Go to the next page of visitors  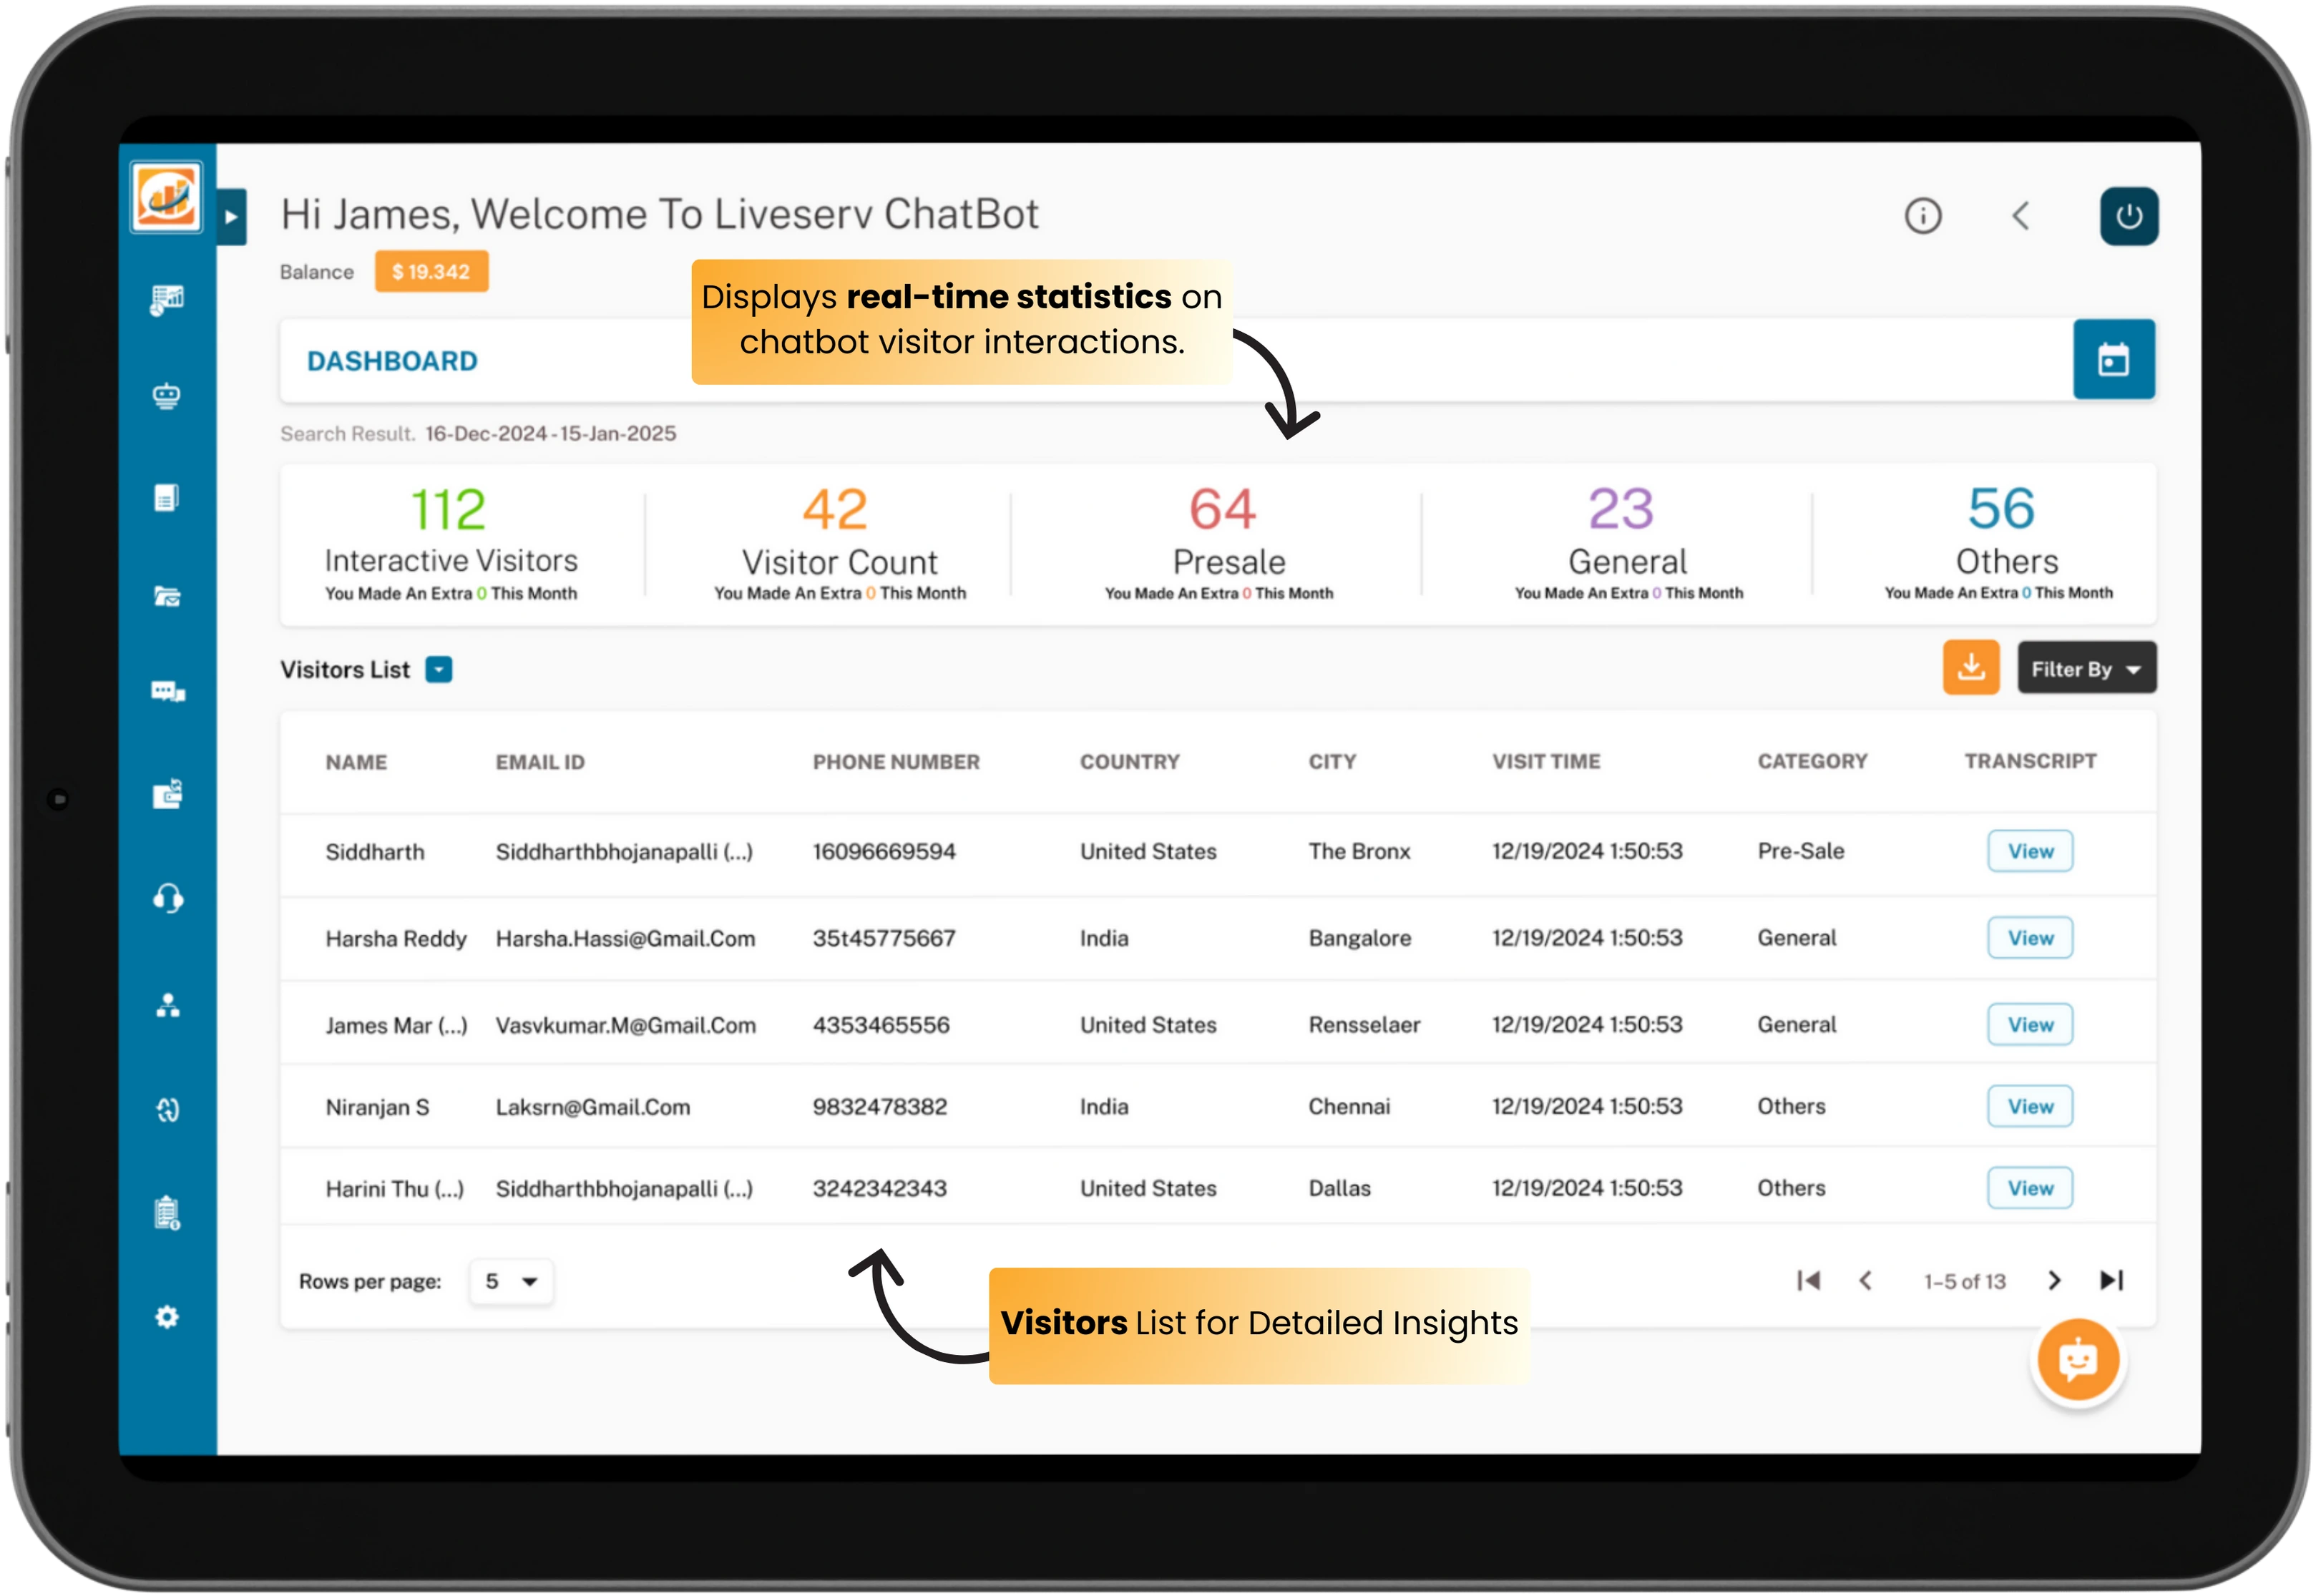click(x=2054, y=1280)
